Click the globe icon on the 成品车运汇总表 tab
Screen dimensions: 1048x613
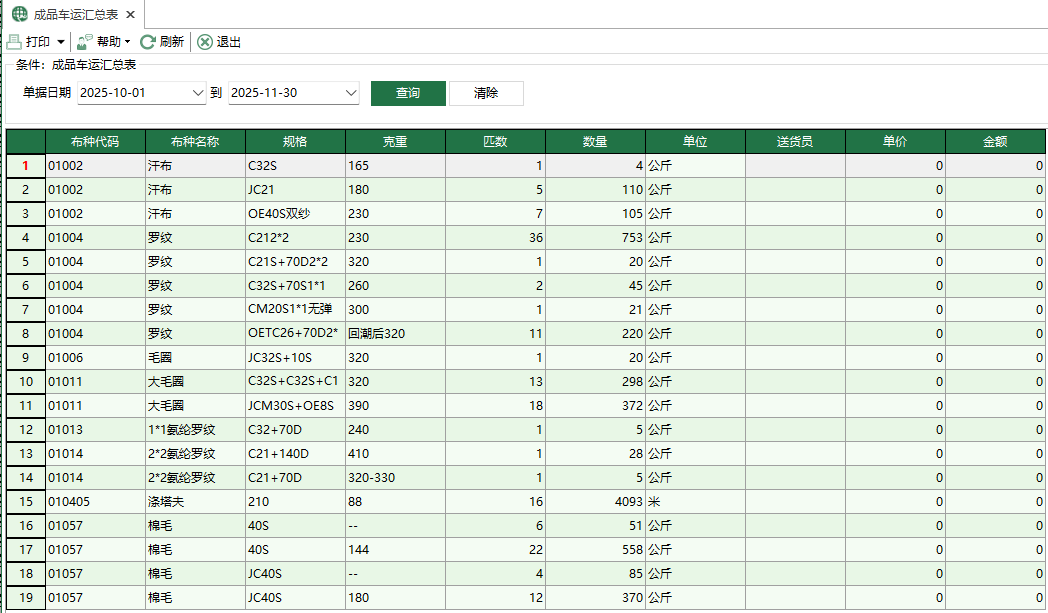[x=19, y=14]
